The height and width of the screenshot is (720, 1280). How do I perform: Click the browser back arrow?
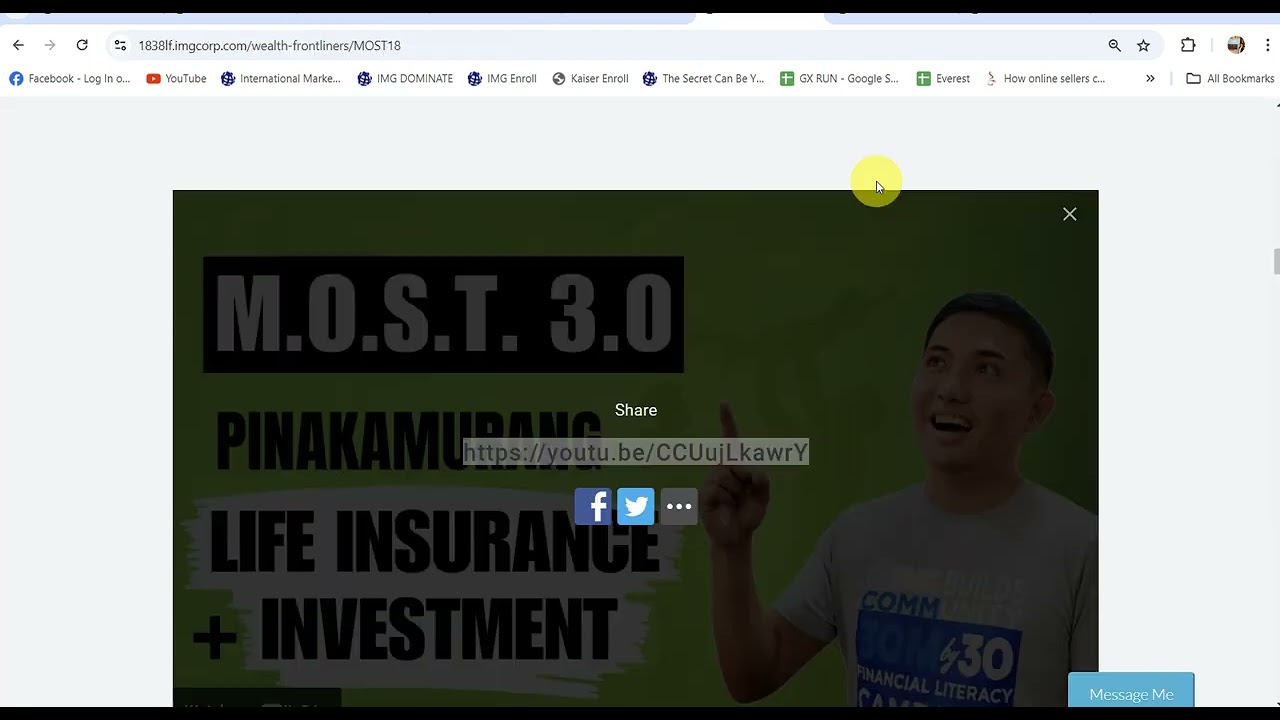[18, 45]
